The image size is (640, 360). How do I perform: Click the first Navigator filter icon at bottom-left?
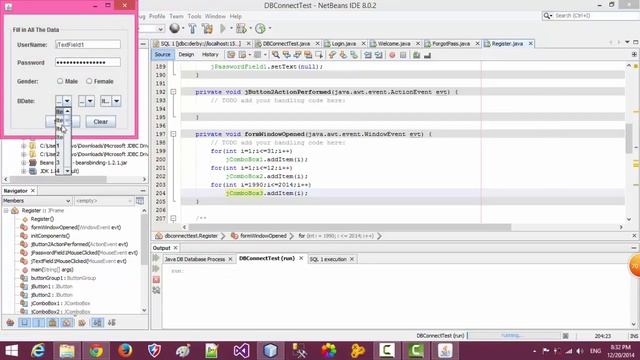click(10, 322)
